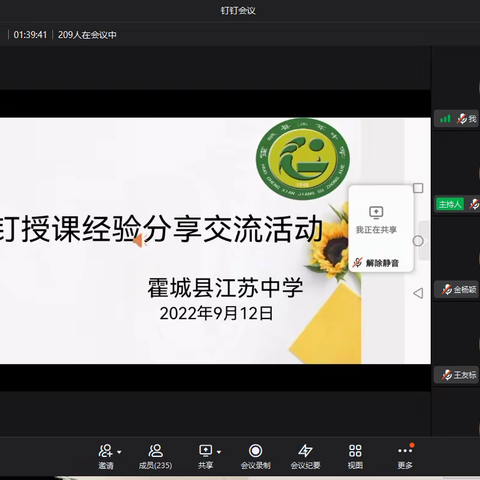Click the 霍城县江苏中学 text on slide
480x480 pixels.
(225, 288)
